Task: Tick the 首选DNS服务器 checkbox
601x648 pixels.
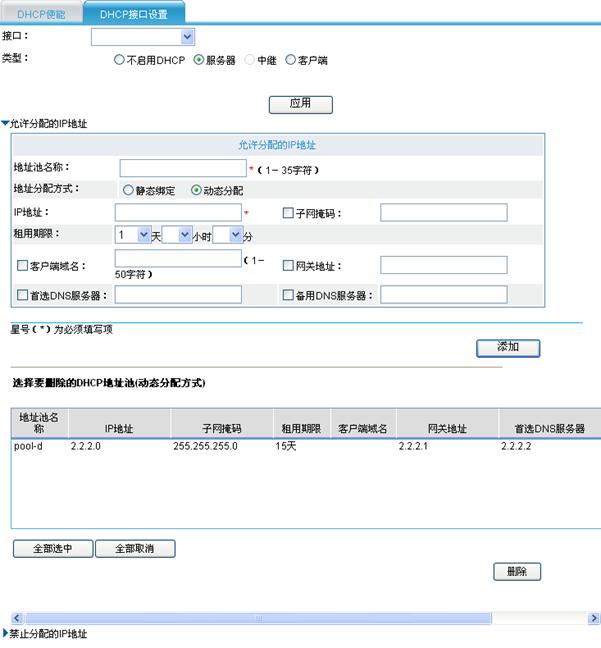Action: coord(22,295)
